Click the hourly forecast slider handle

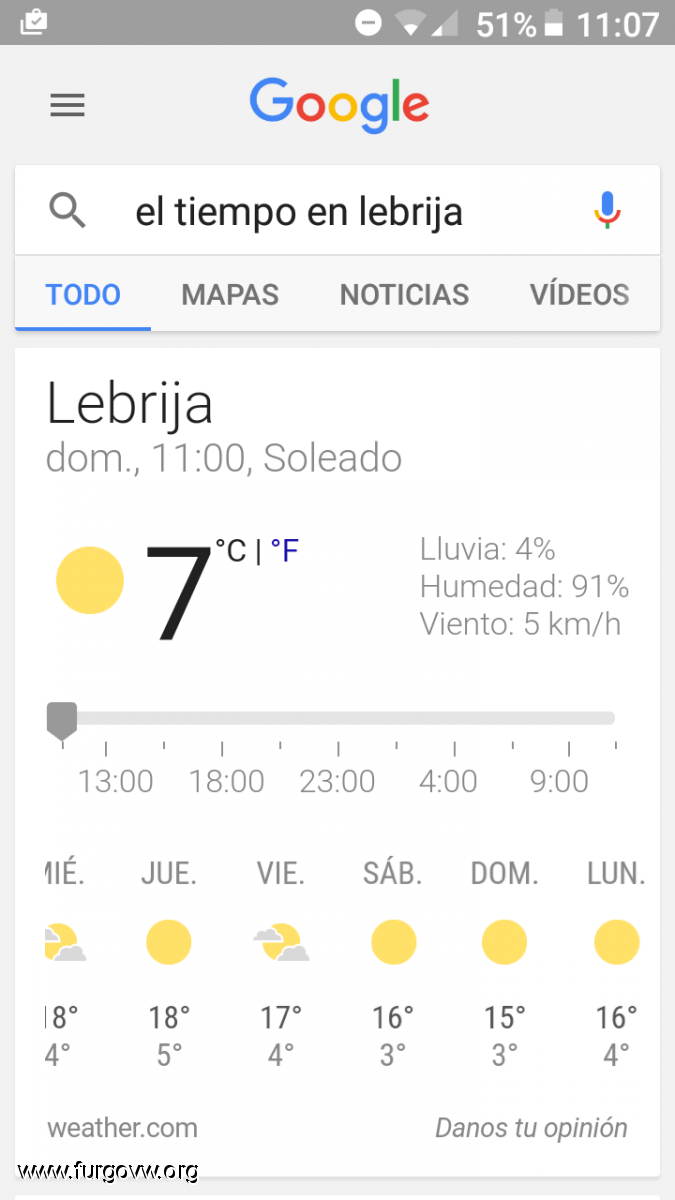click(x=62, y=719)
